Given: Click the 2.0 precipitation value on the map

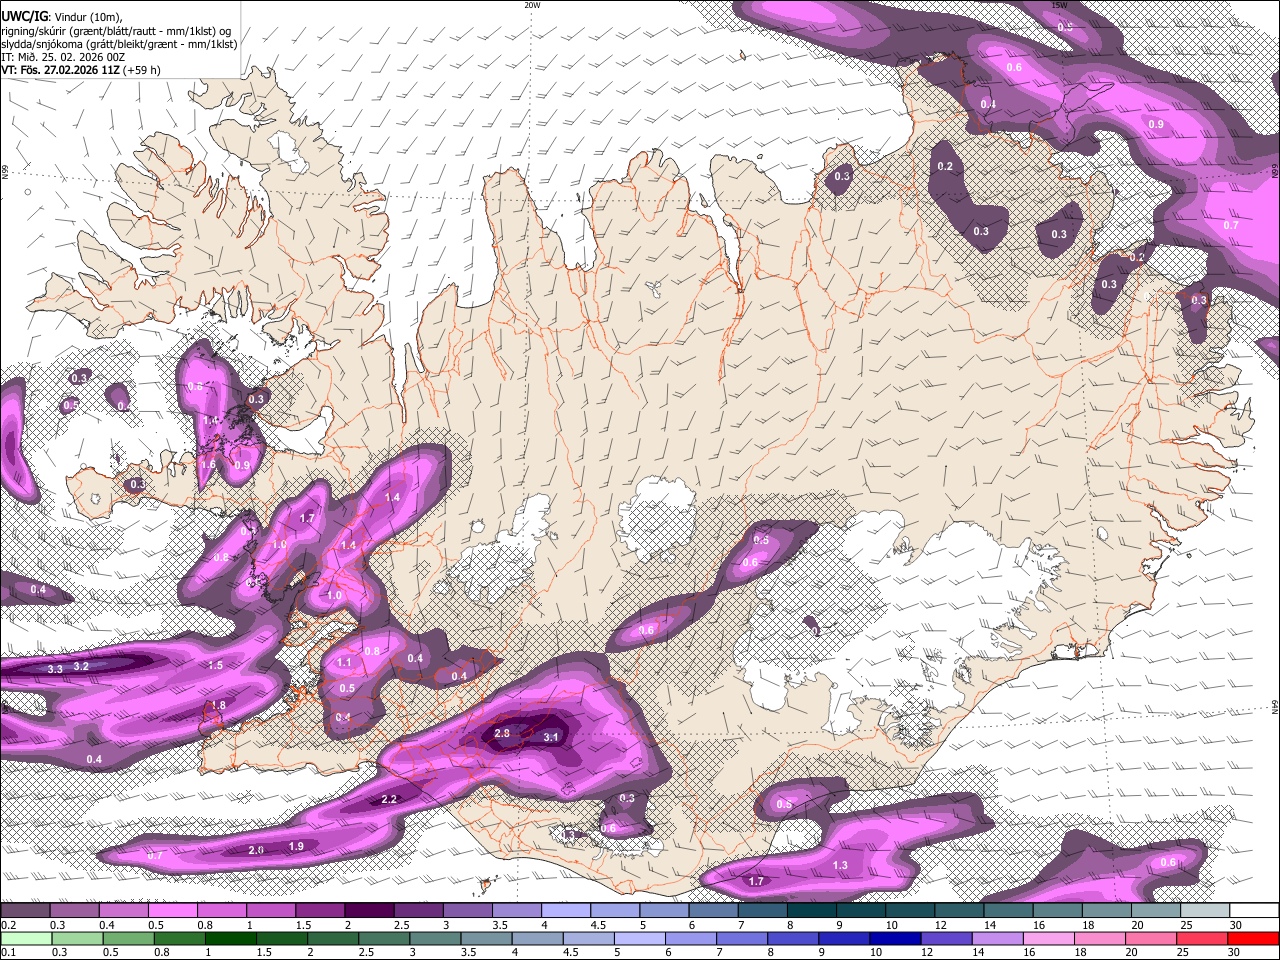Looking at the screenshot, I should 256,850.
